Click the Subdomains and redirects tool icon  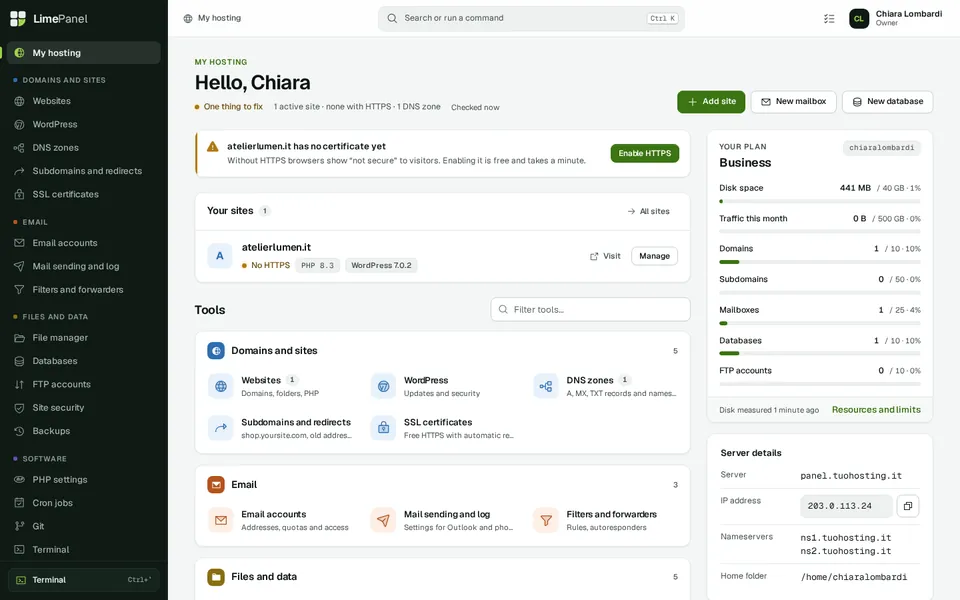click(x=220, y=428)
